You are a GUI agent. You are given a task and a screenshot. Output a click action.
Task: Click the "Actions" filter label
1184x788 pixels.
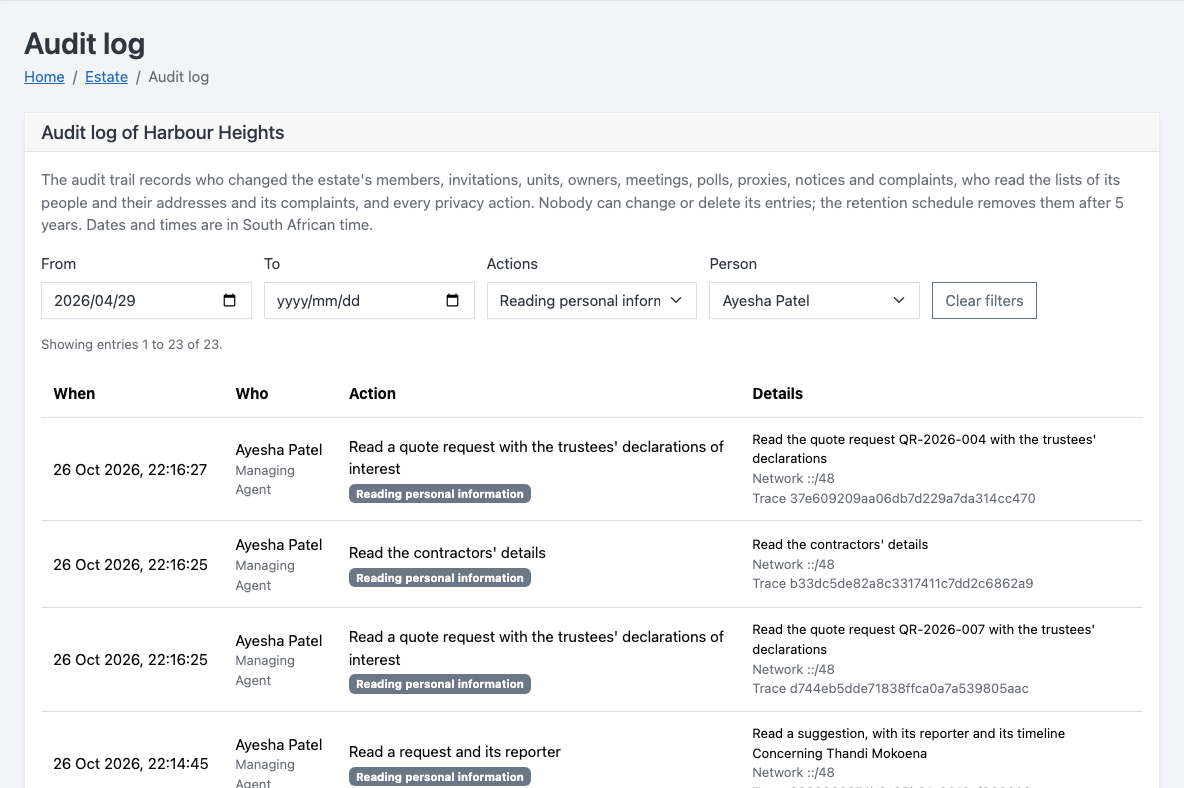click(x=512, y=263)
